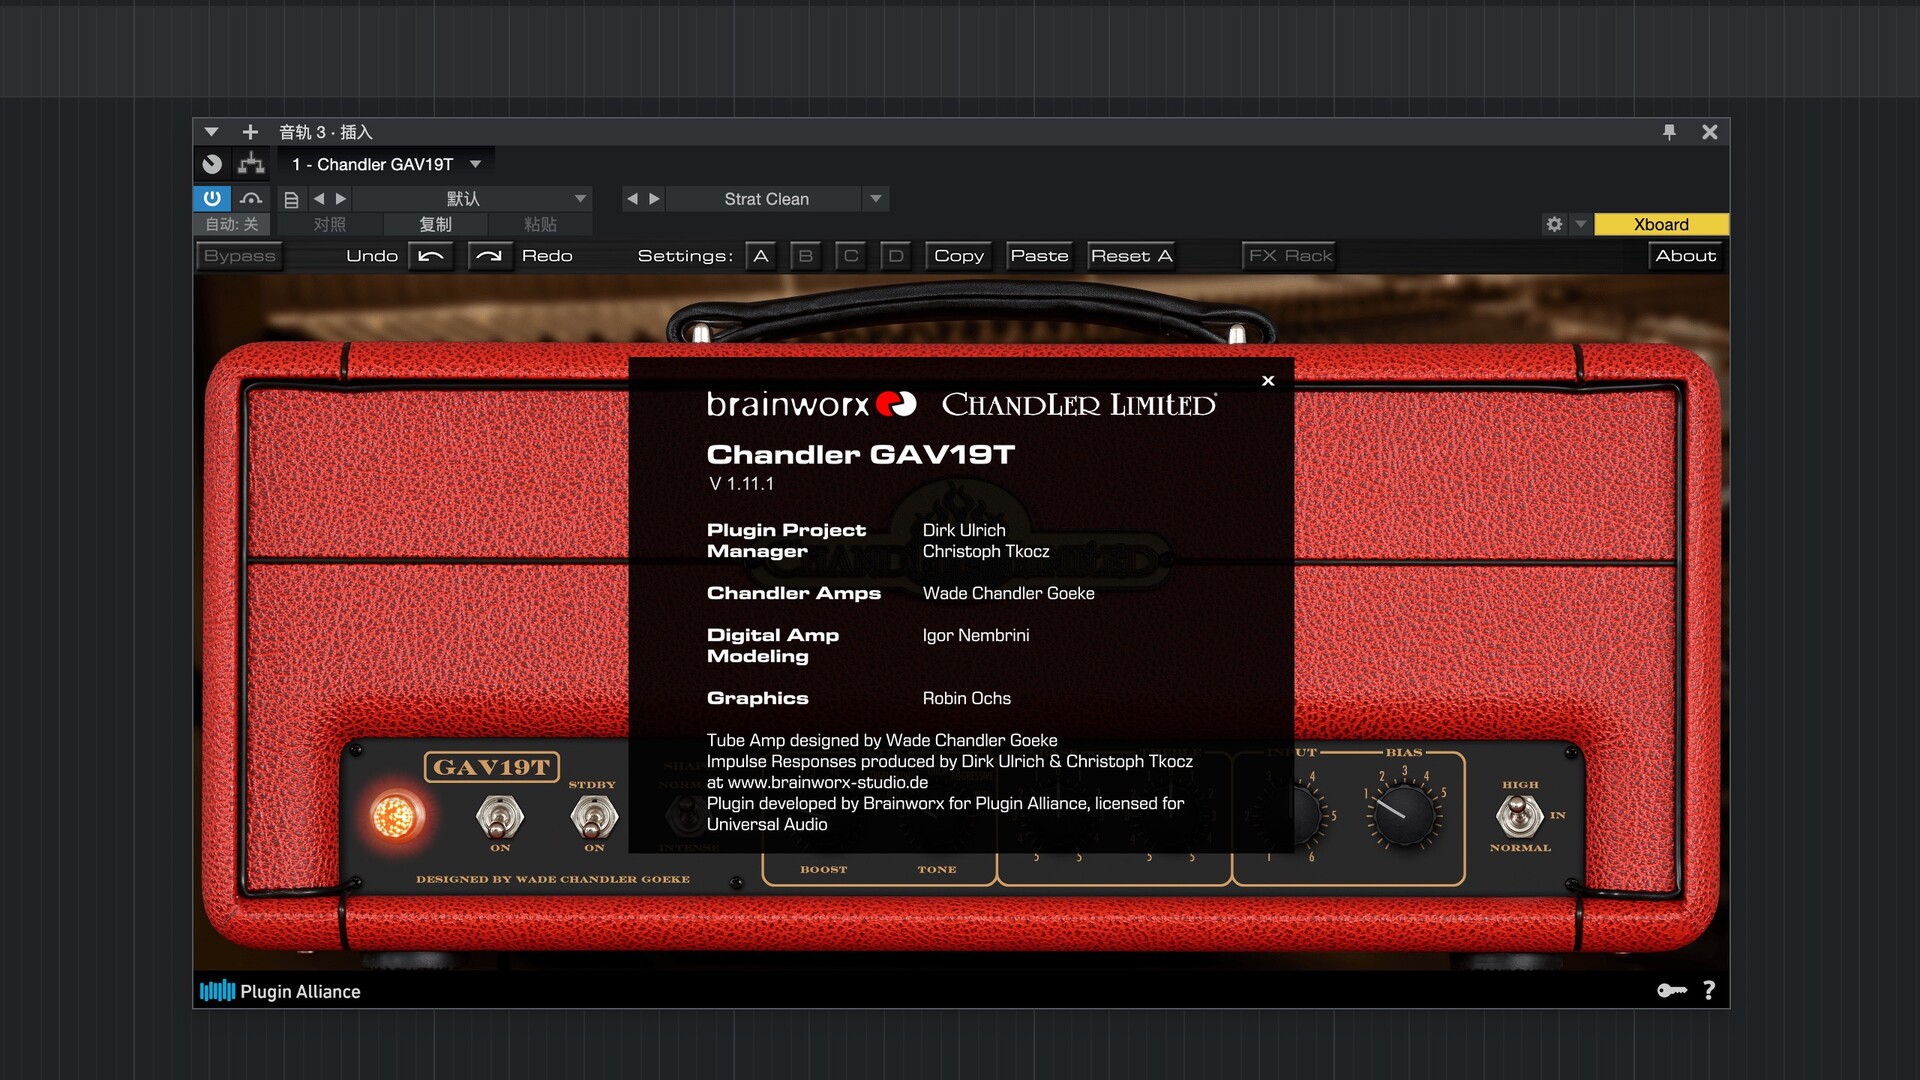Click the 粘贴 paste button
The height and width of the screenshot is (1080, 1920).
pyautogui.click(x=541, y=225)
